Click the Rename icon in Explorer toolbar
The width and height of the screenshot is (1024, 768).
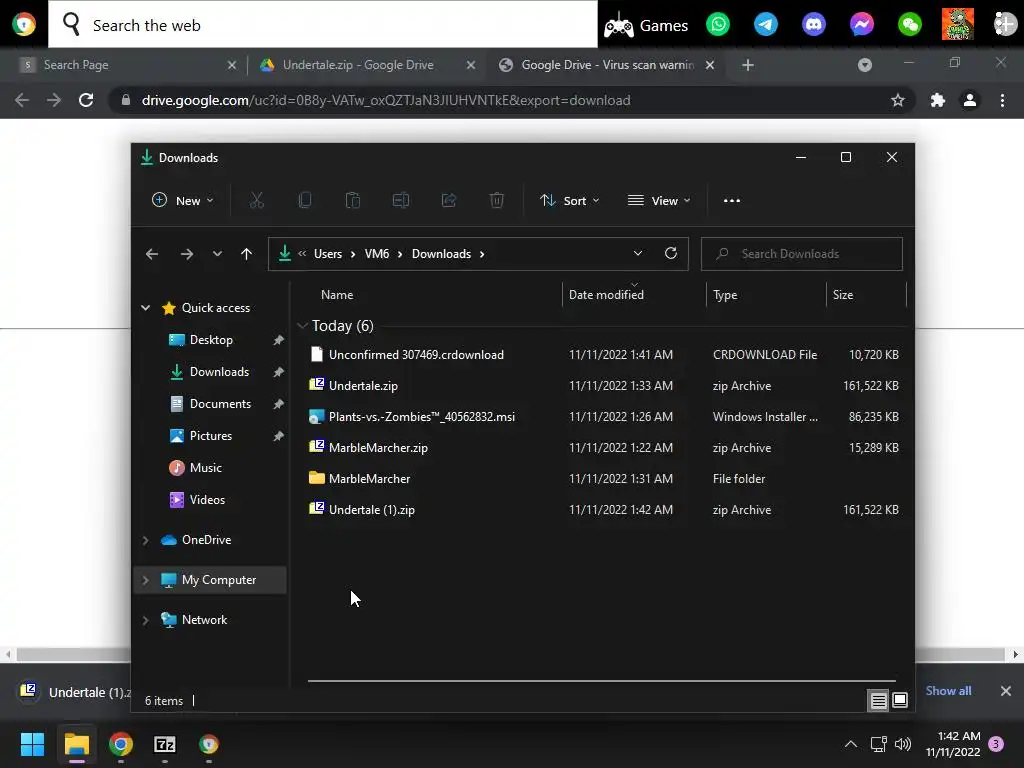pyautogui.click(x=401, y=200)
